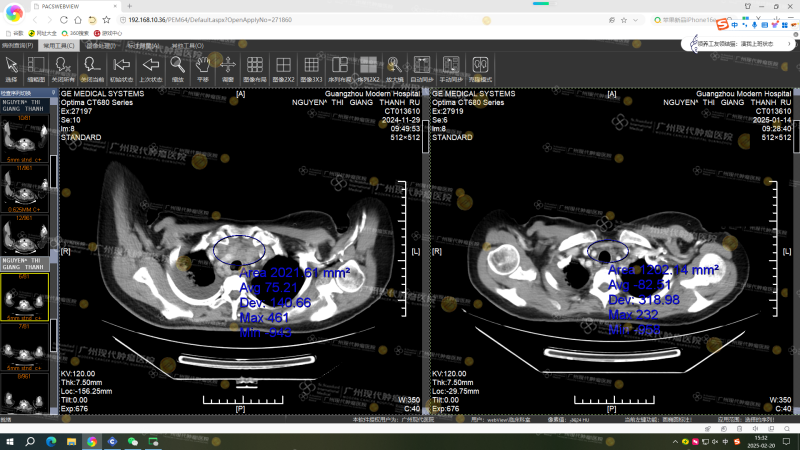Open the magnifier tool (放大镜)
Screen dimensions: 800x450
pos(395,66)
